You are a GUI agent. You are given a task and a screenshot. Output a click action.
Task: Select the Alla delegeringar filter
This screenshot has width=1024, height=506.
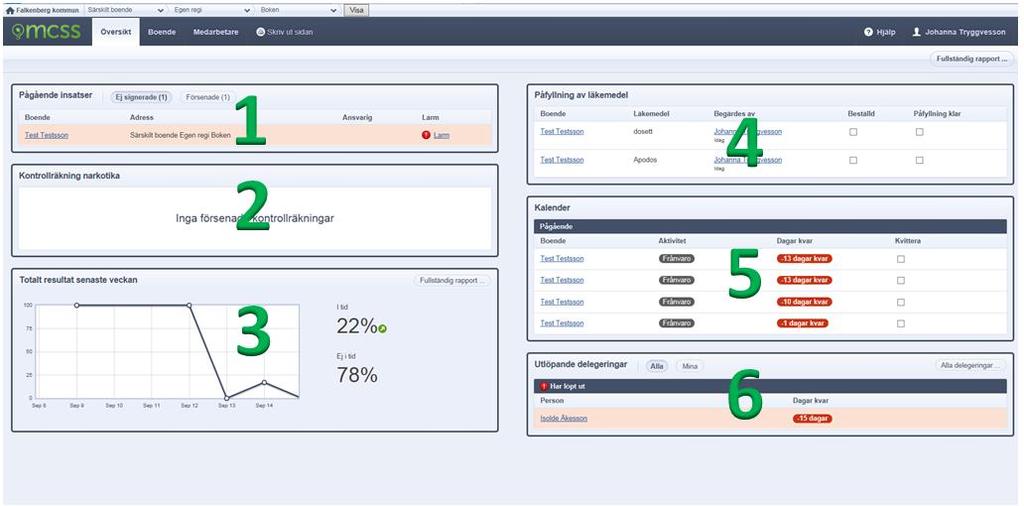(657, 366)
